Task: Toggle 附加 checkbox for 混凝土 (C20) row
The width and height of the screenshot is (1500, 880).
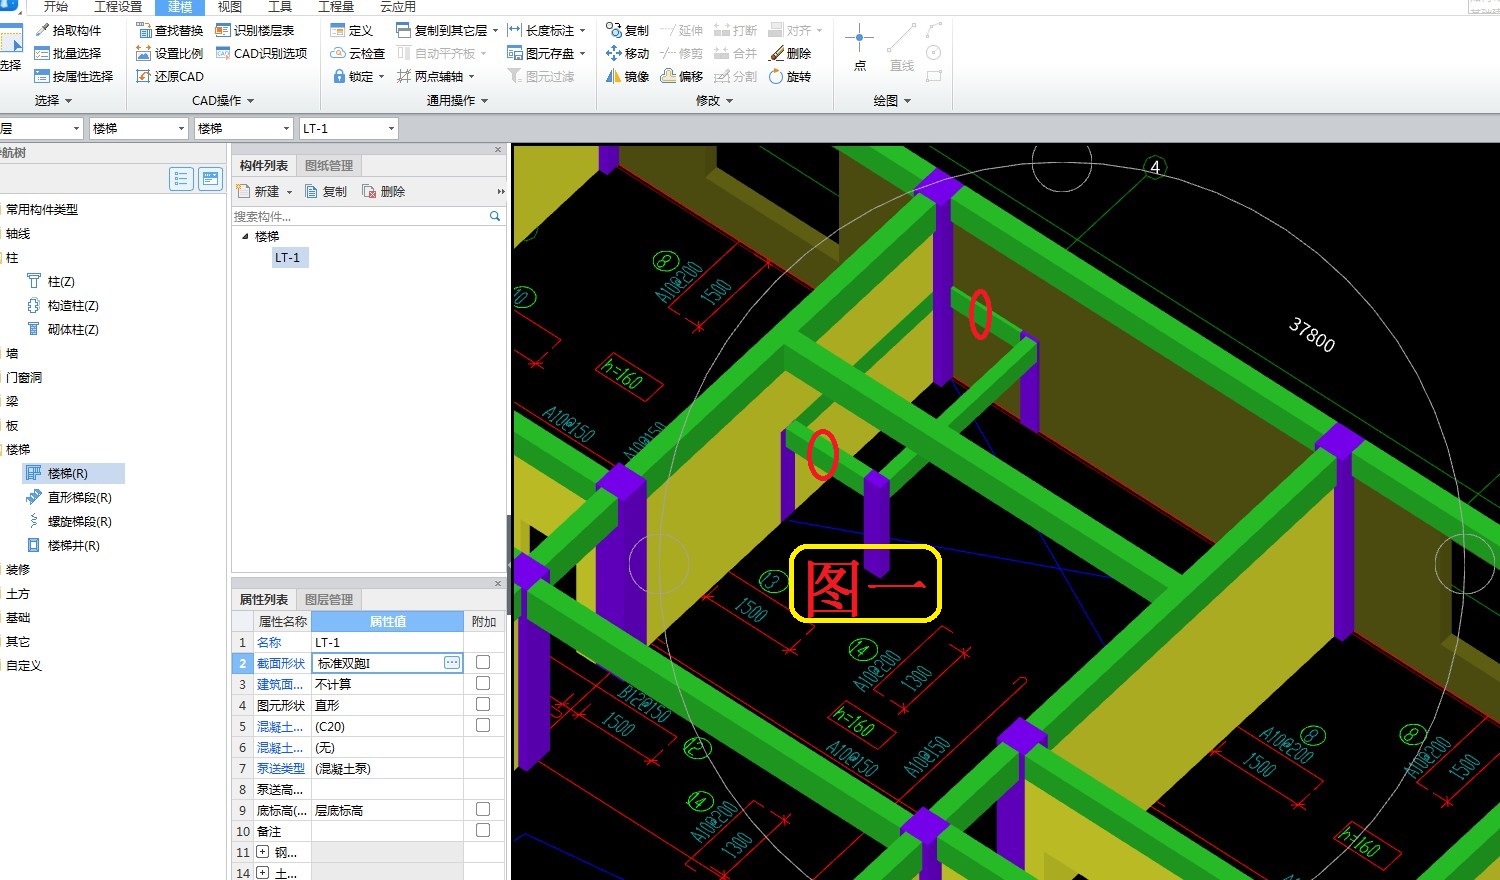Action: 483,725
